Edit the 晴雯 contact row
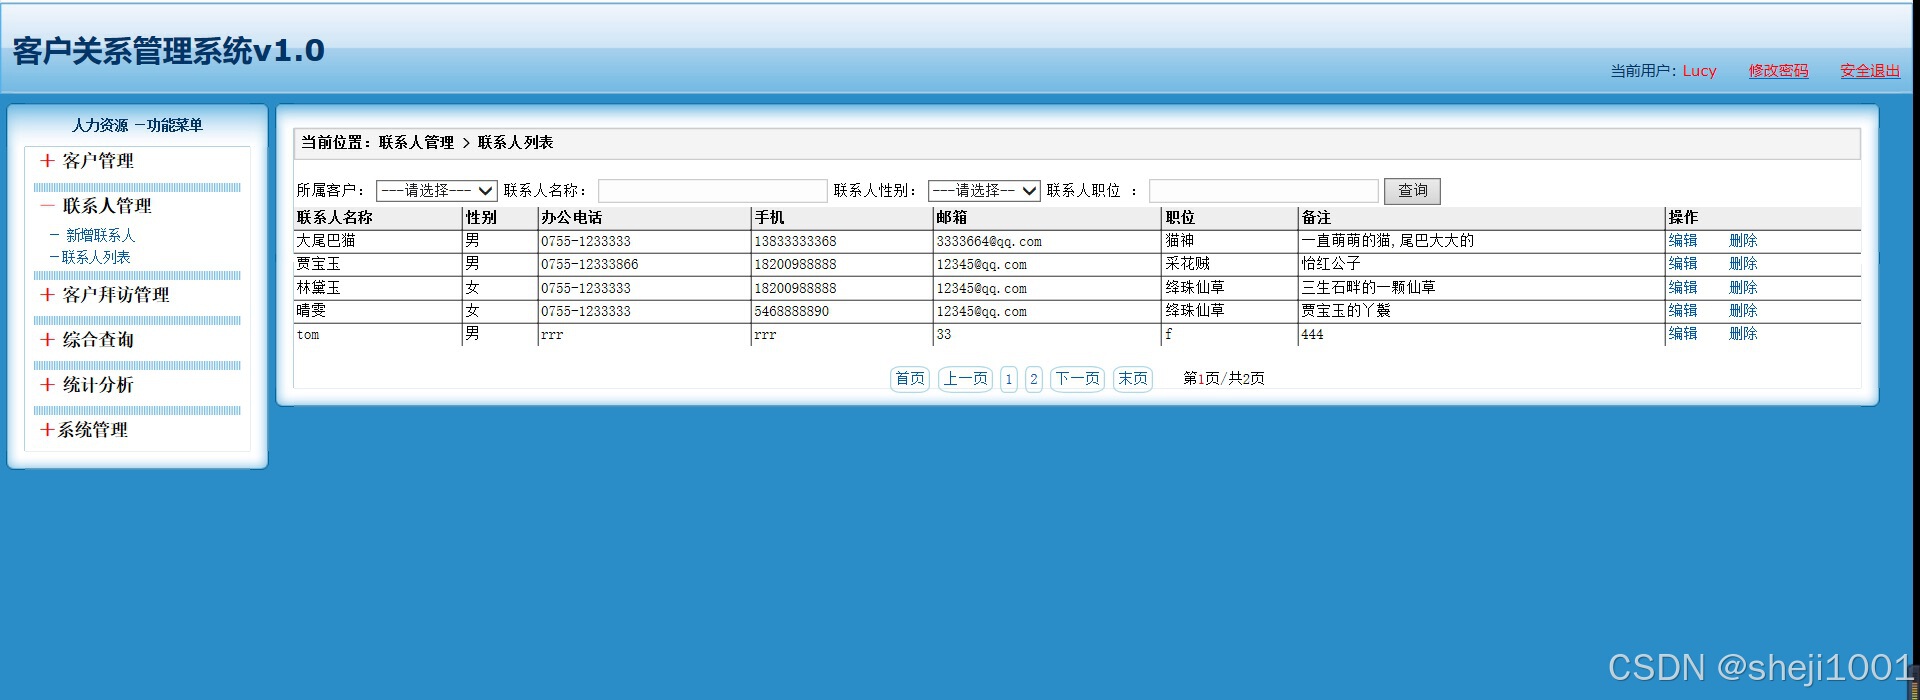 tap(1683, 311)
